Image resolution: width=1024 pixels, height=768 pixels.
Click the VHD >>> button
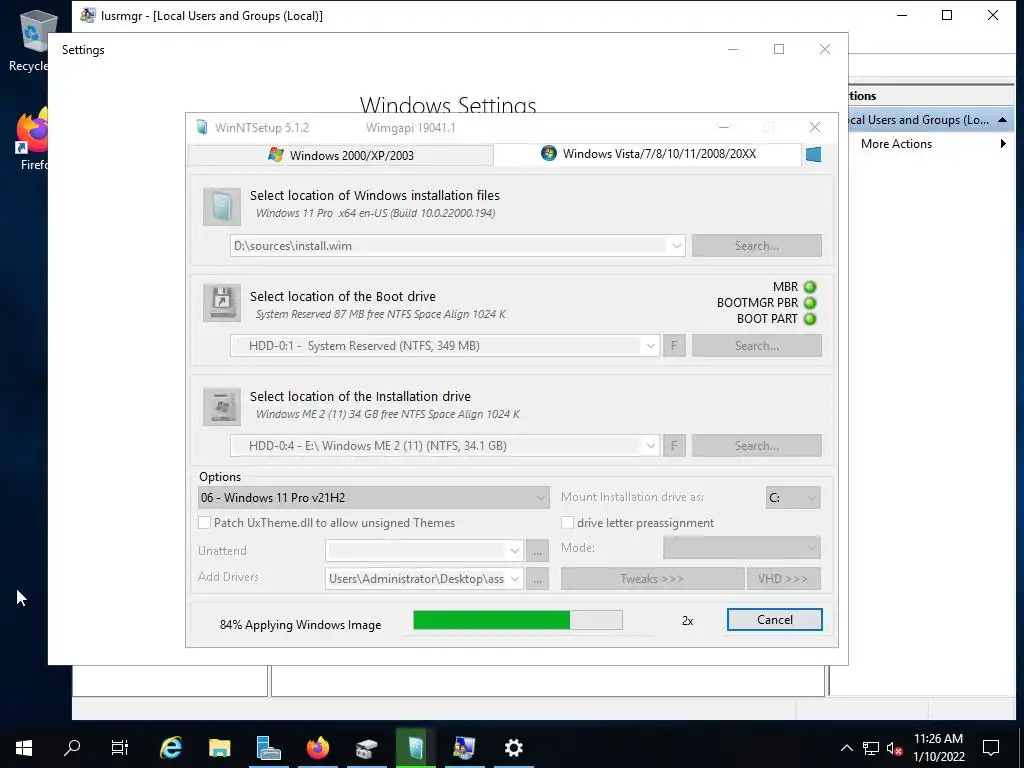783,579
